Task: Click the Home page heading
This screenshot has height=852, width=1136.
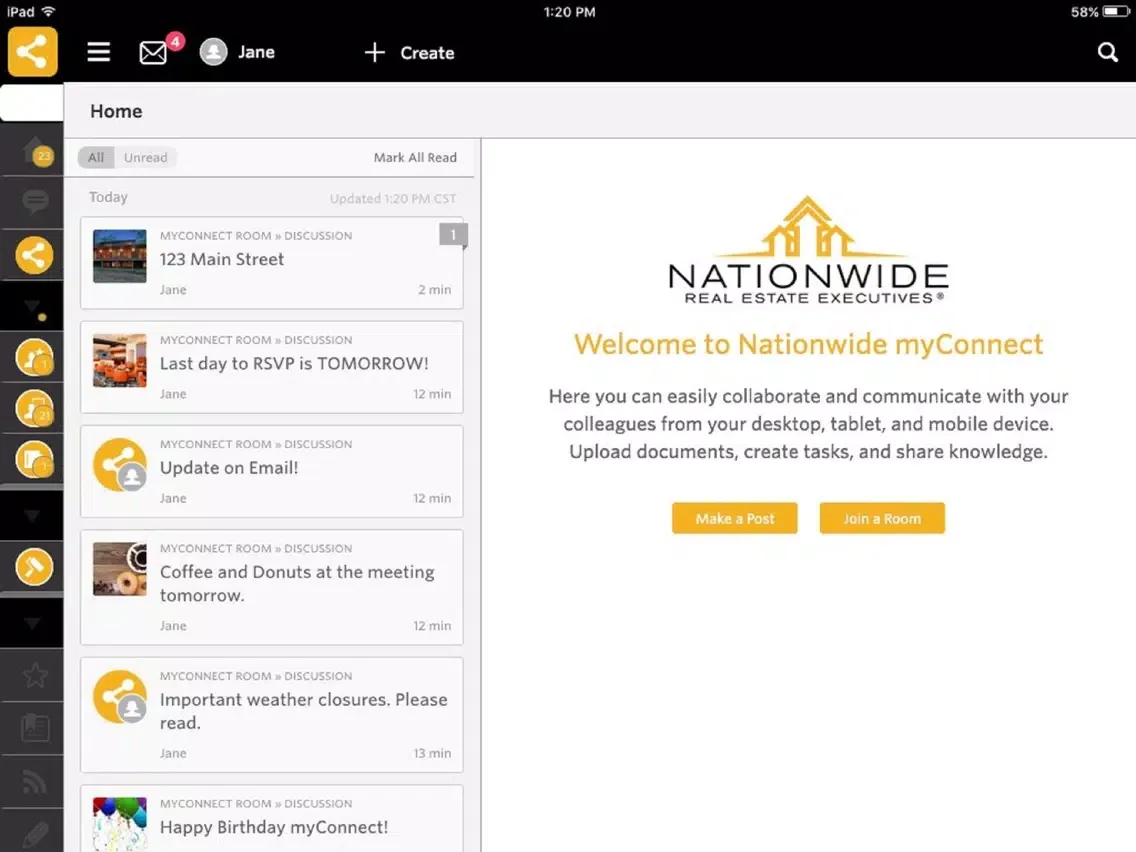Action: [x=116, y=111]
